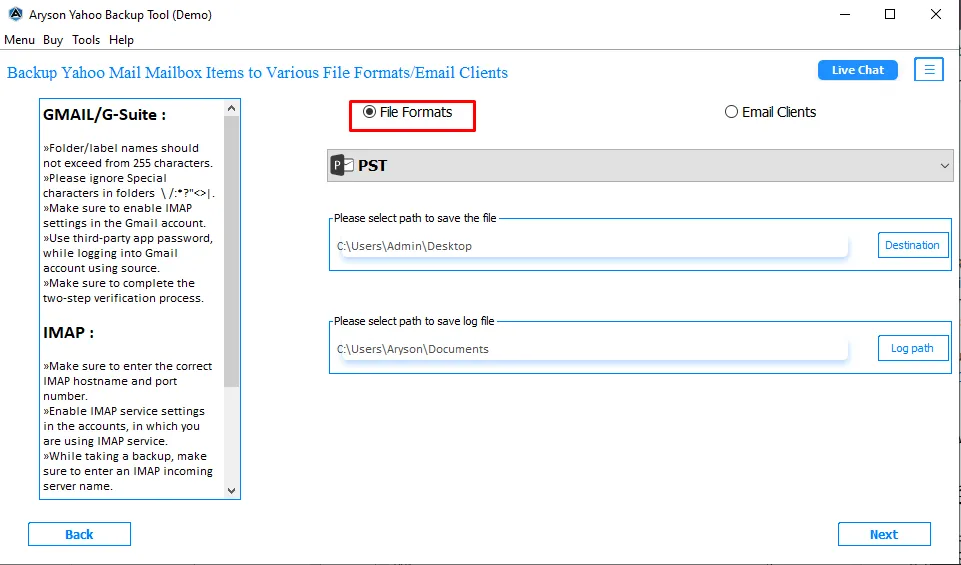Click 'correct IMAP hostname and port number' text
This screenshot has height=565, width=961.
tap(127, 381)
